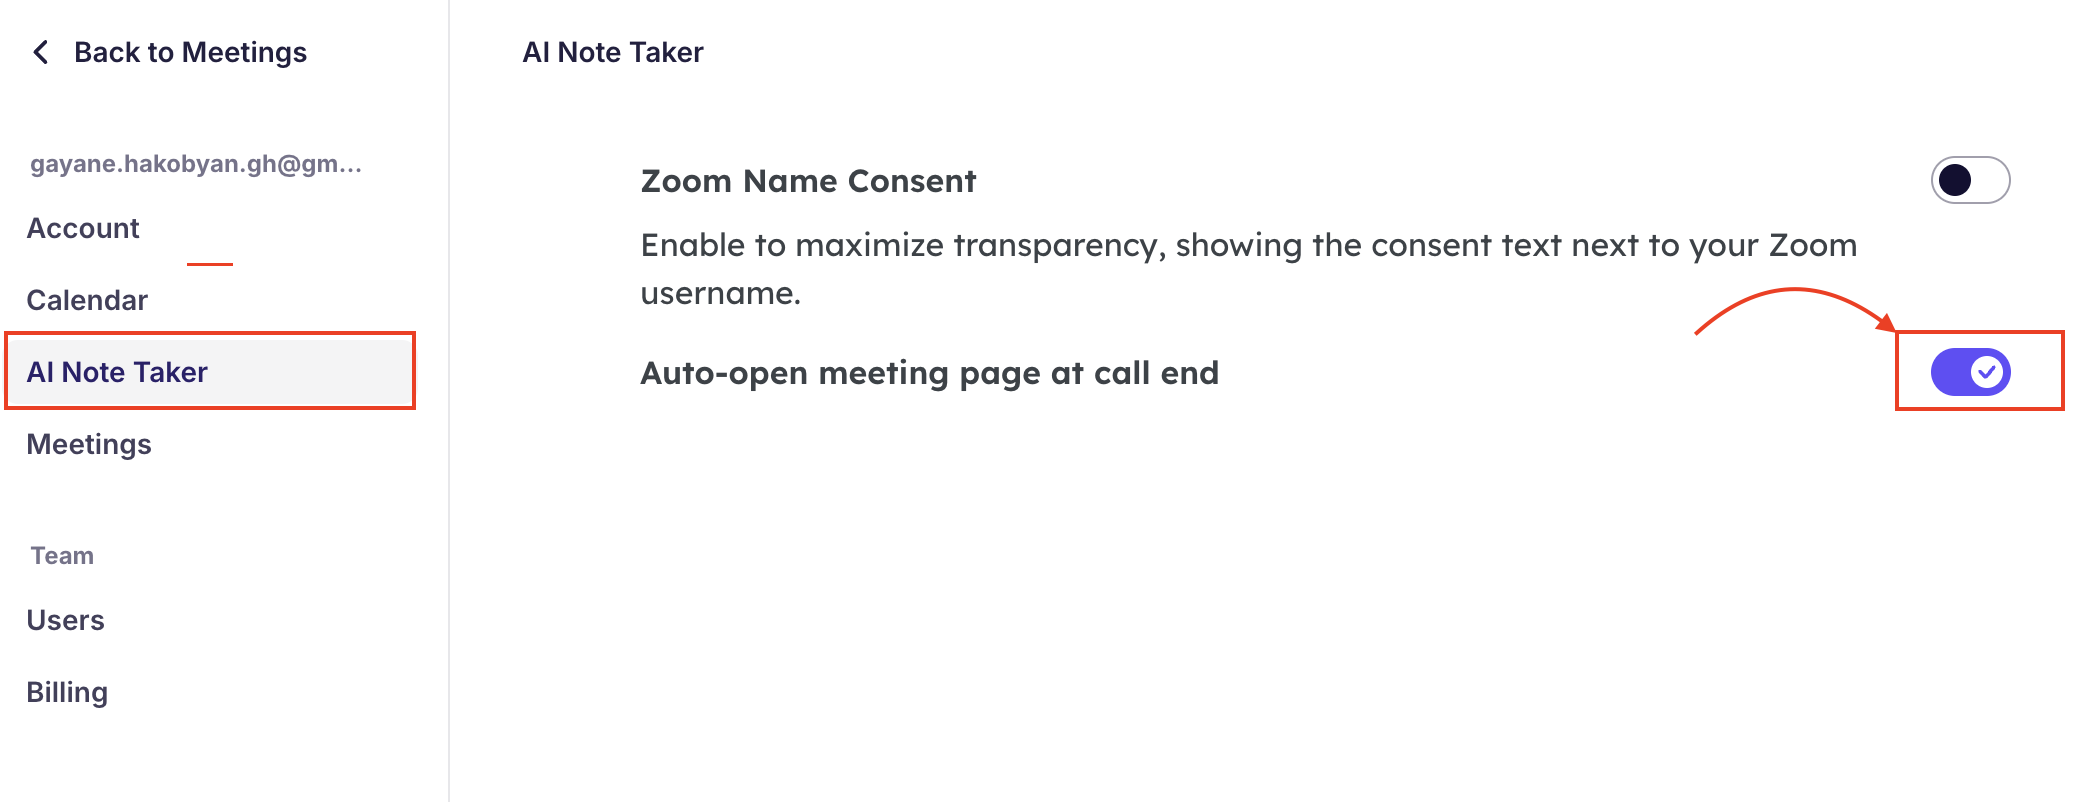
Task: Open the Account settings section
Action: (83, 228)
